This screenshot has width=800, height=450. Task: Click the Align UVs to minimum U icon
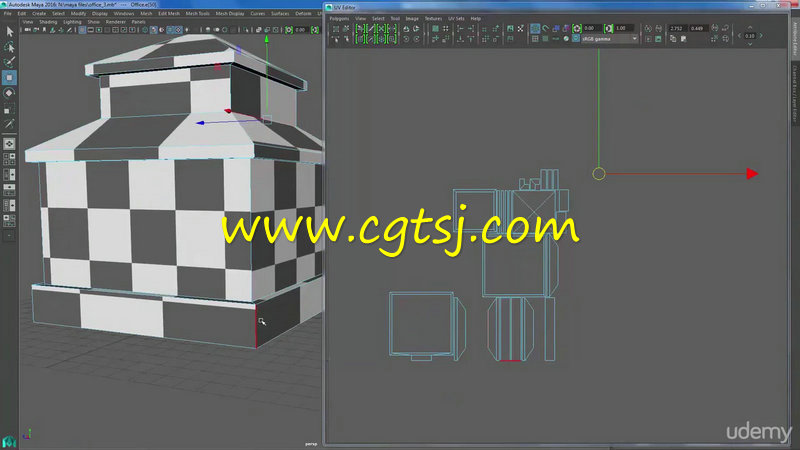[x=460, y=29]
